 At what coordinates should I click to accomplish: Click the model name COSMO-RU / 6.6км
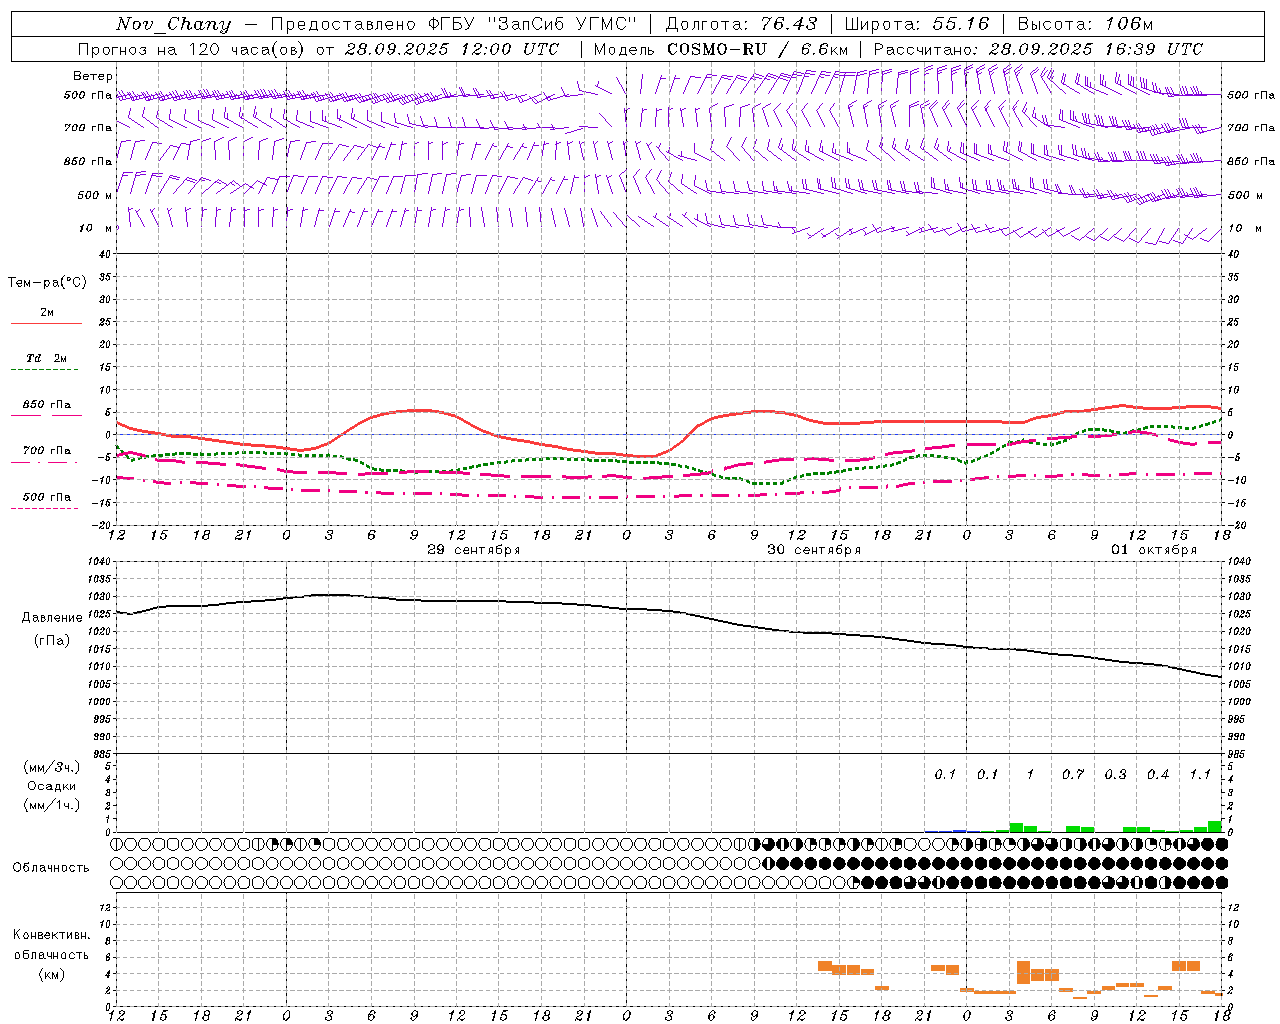tap(758, 49)
